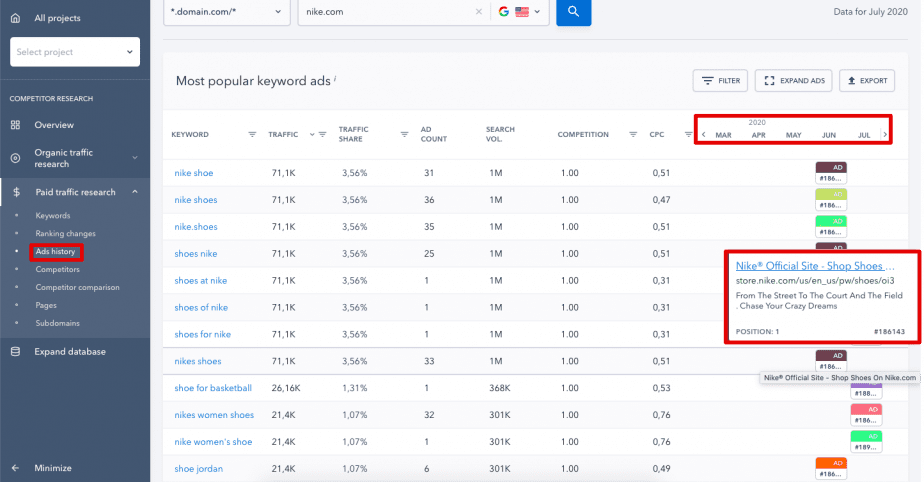Viewport: 924px width, 482px height.
Task: Click the Filter button
Action: pos(720,81)
